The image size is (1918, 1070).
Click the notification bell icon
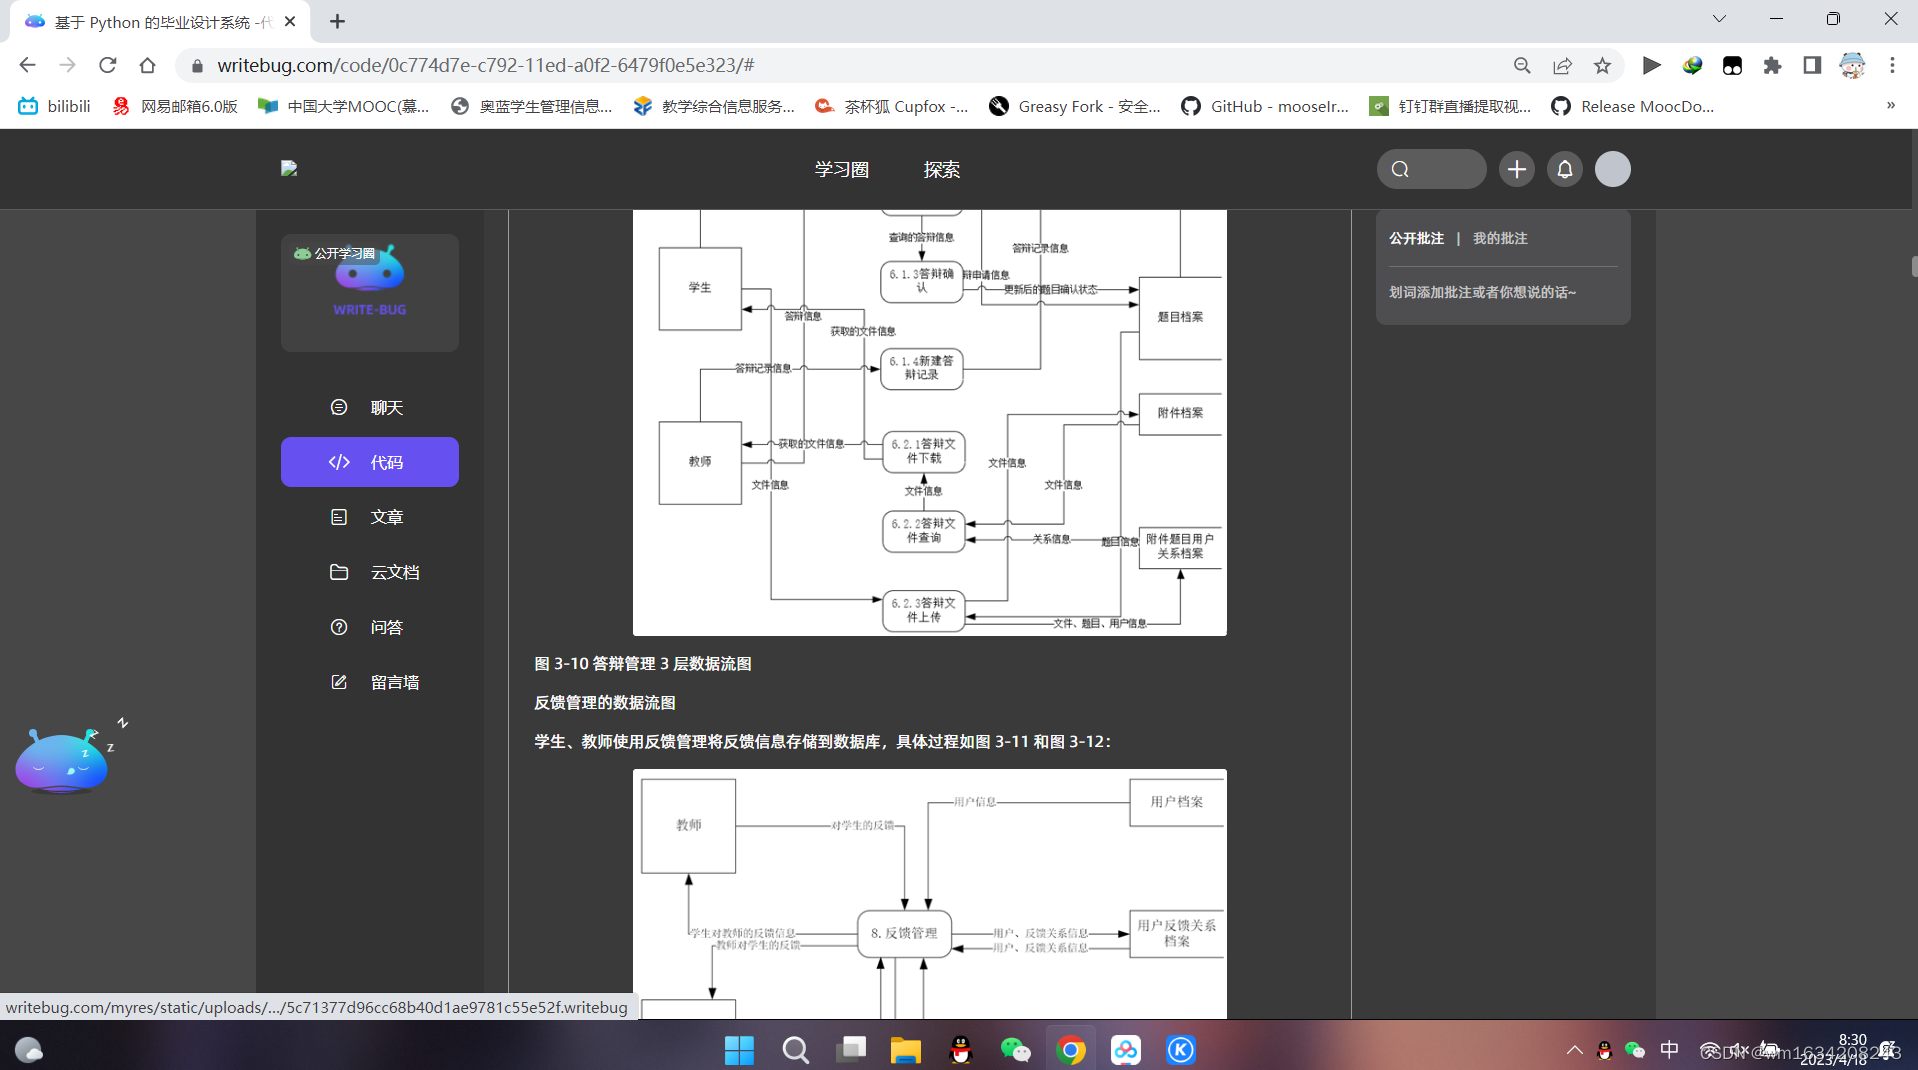click(1564, 169)
